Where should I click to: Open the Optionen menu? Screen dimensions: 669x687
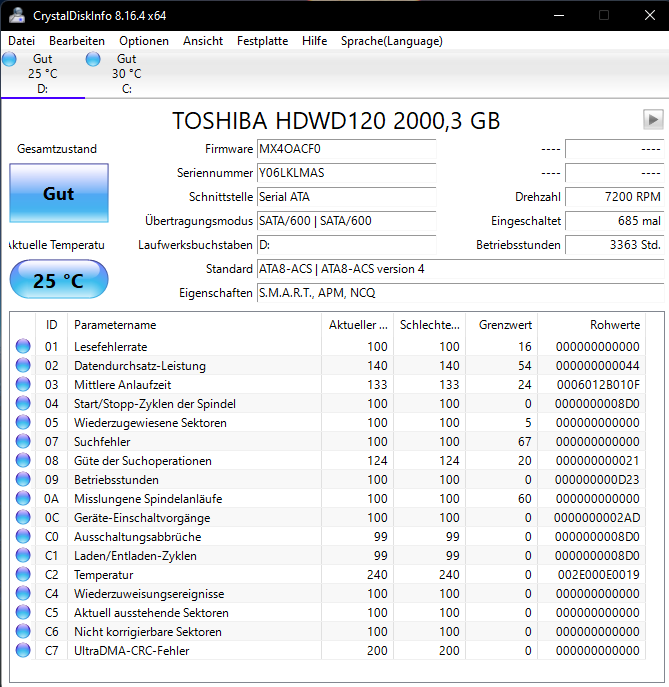(x=144, y=41)
